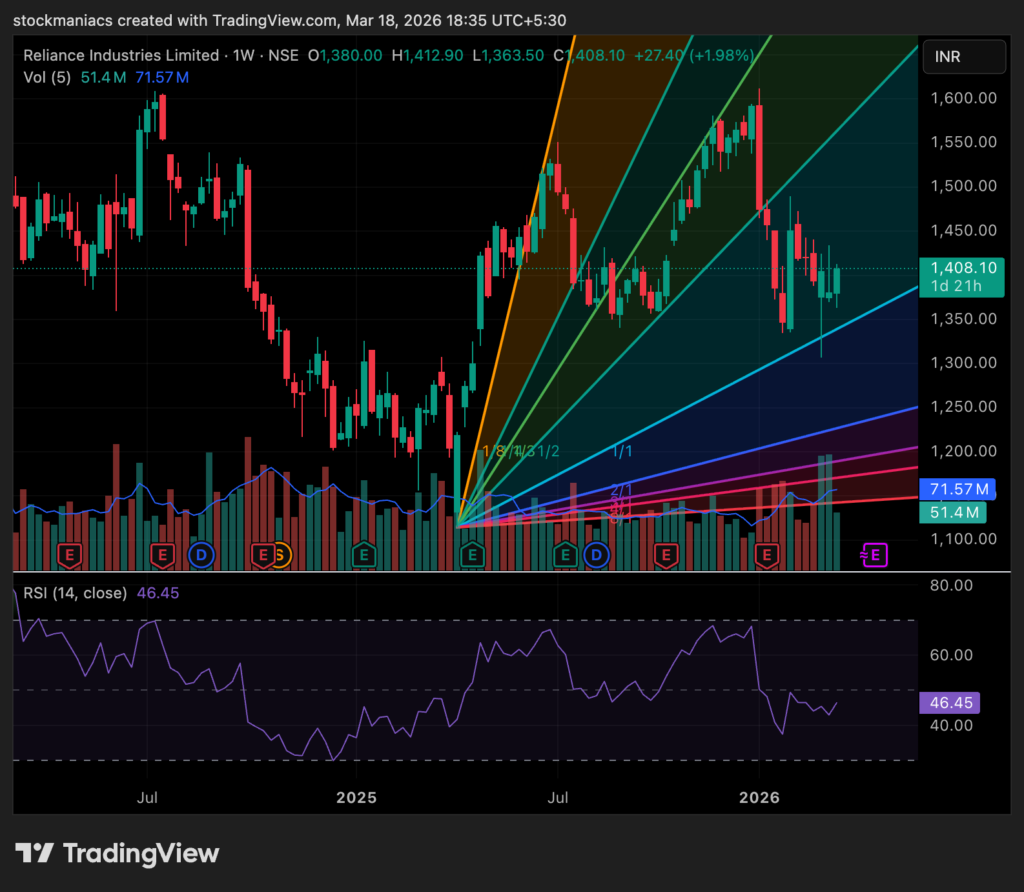Open the green E earnings marker below July 2025
This screenshot has width=1024, height=892.
(564, 555)
